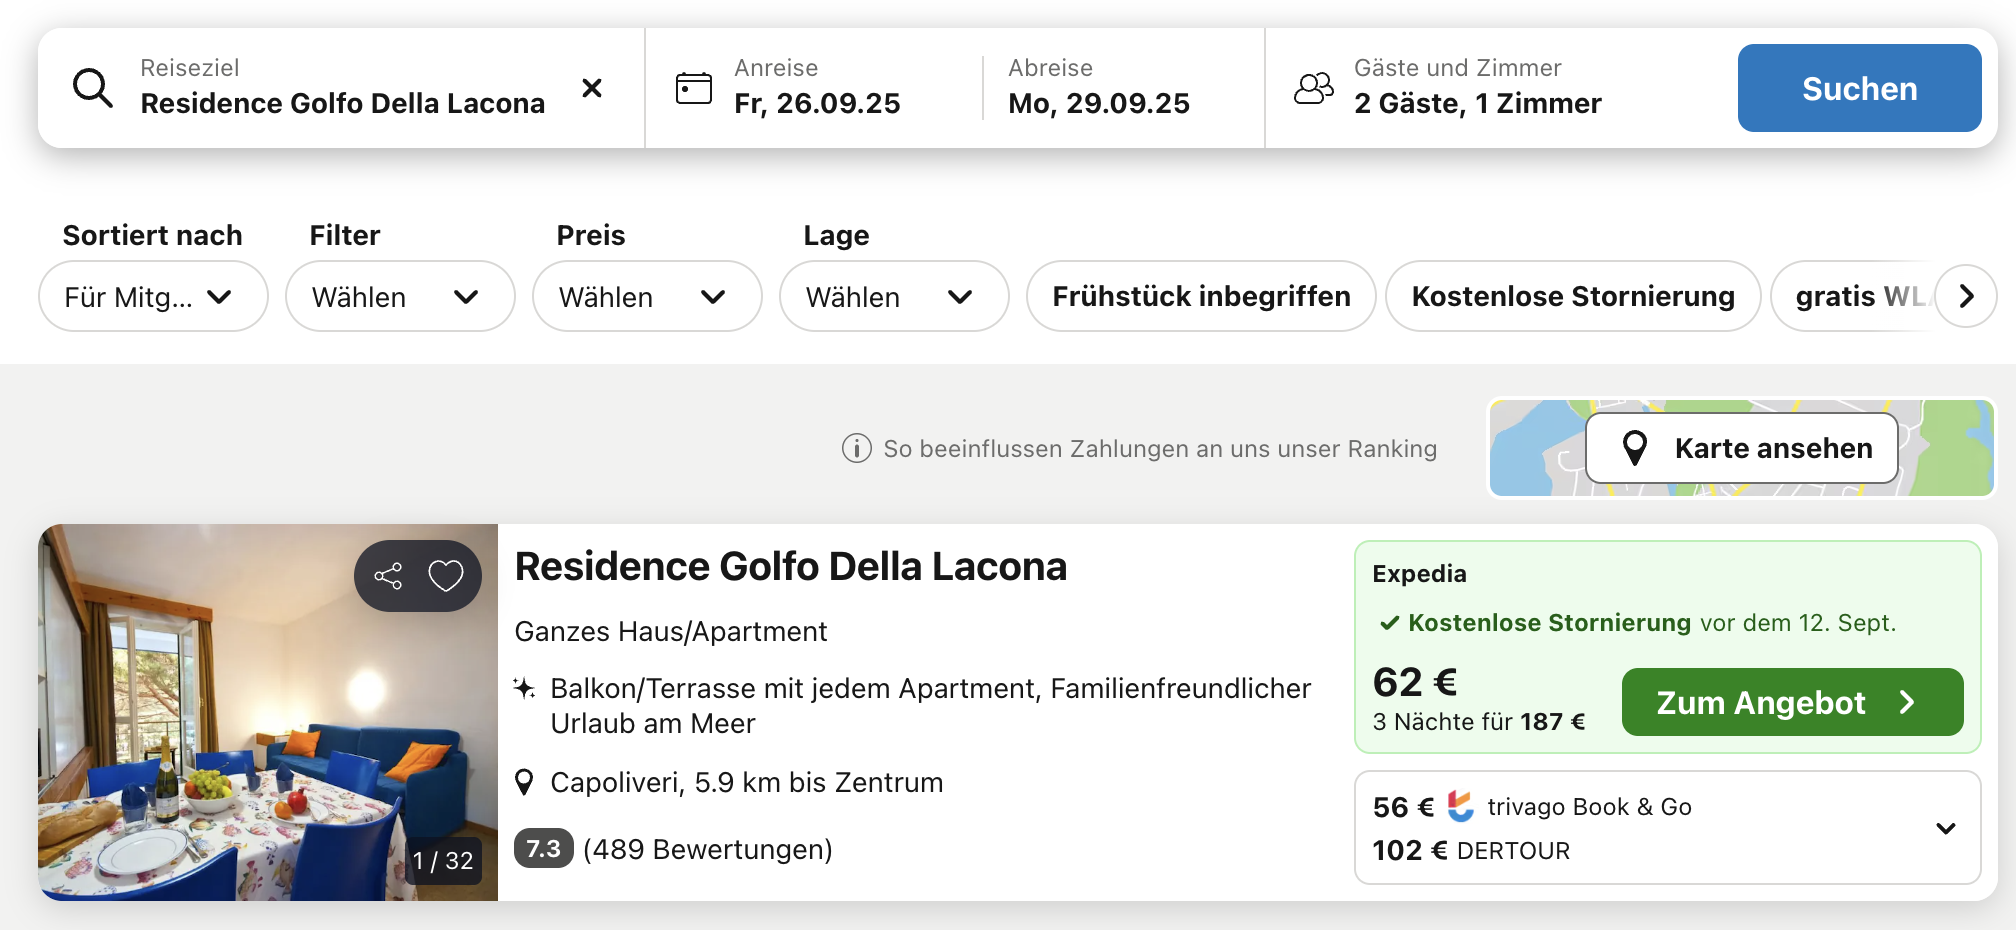The image size is (2016, 930).
Task: Click the location pin next to Capoliveri
Action: coord(524,782)
